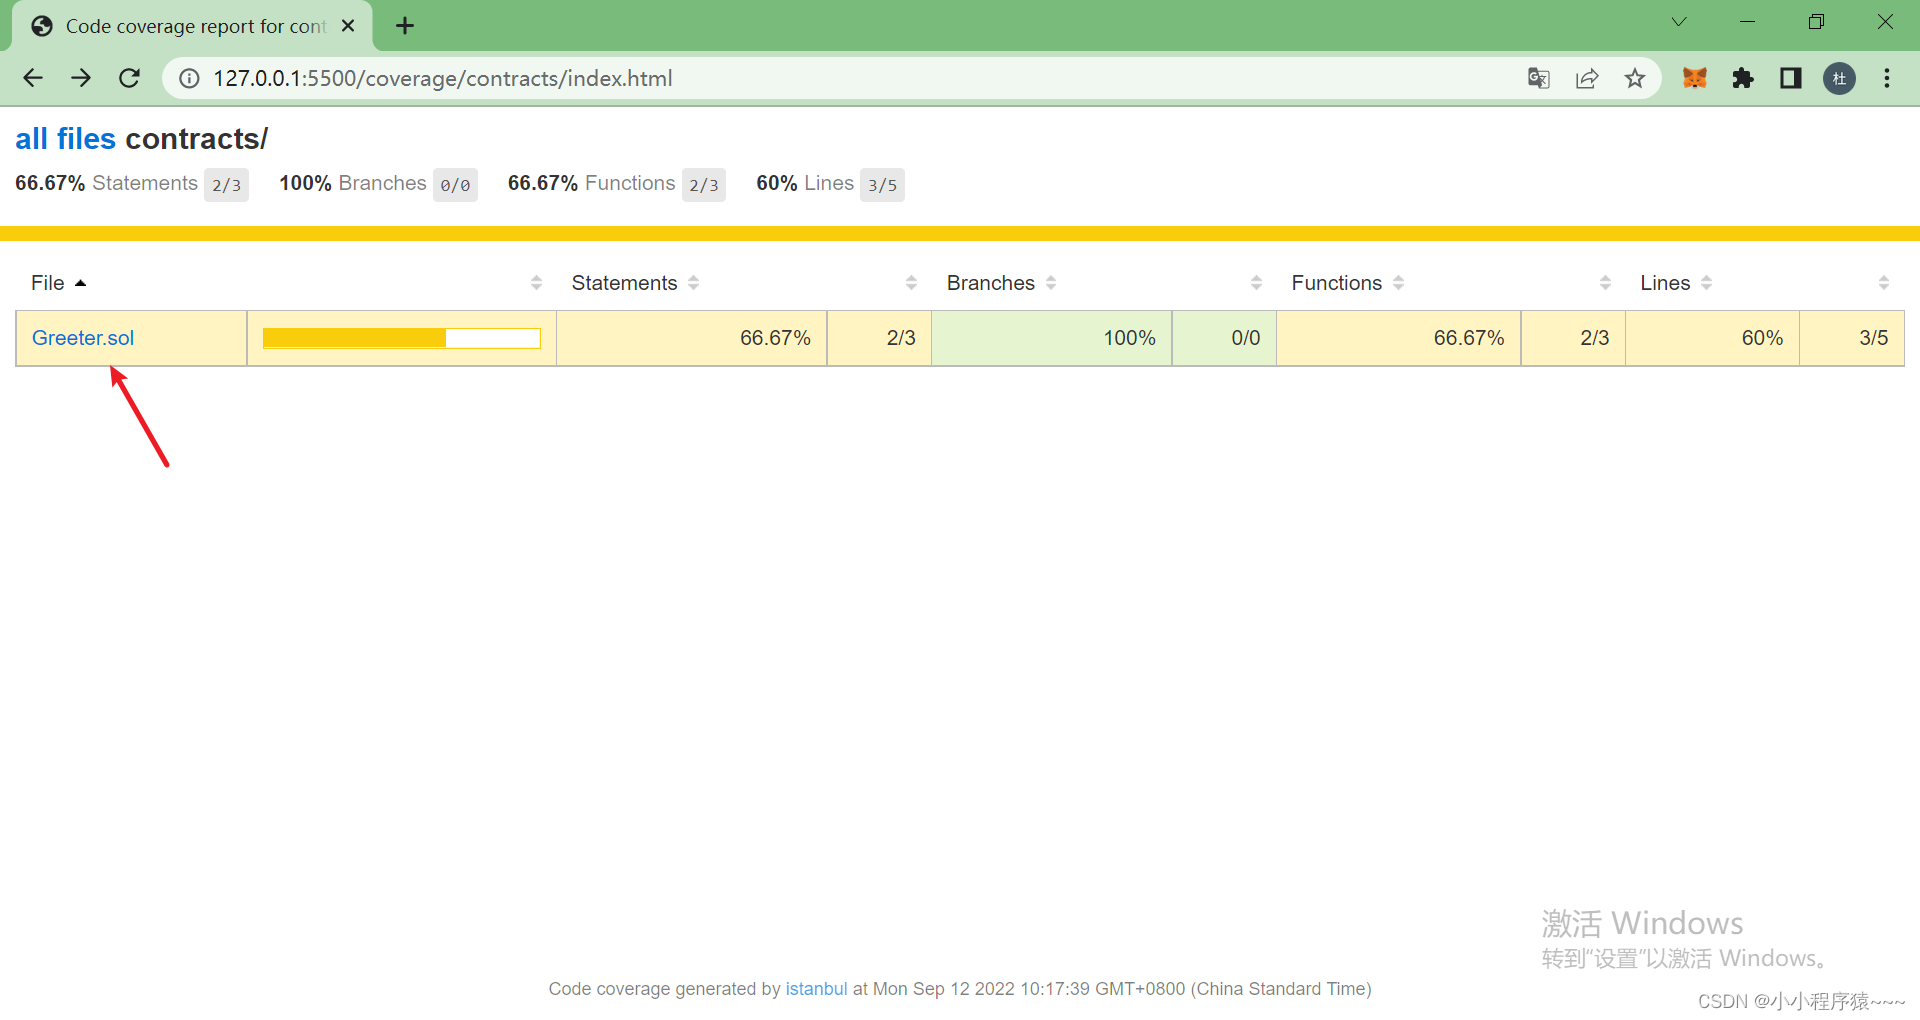Image resolution: width=1920 pixels, height=1020 pixels.
Task: Open the Extensions puzzle menu
Action: [x=1743, y=78]
